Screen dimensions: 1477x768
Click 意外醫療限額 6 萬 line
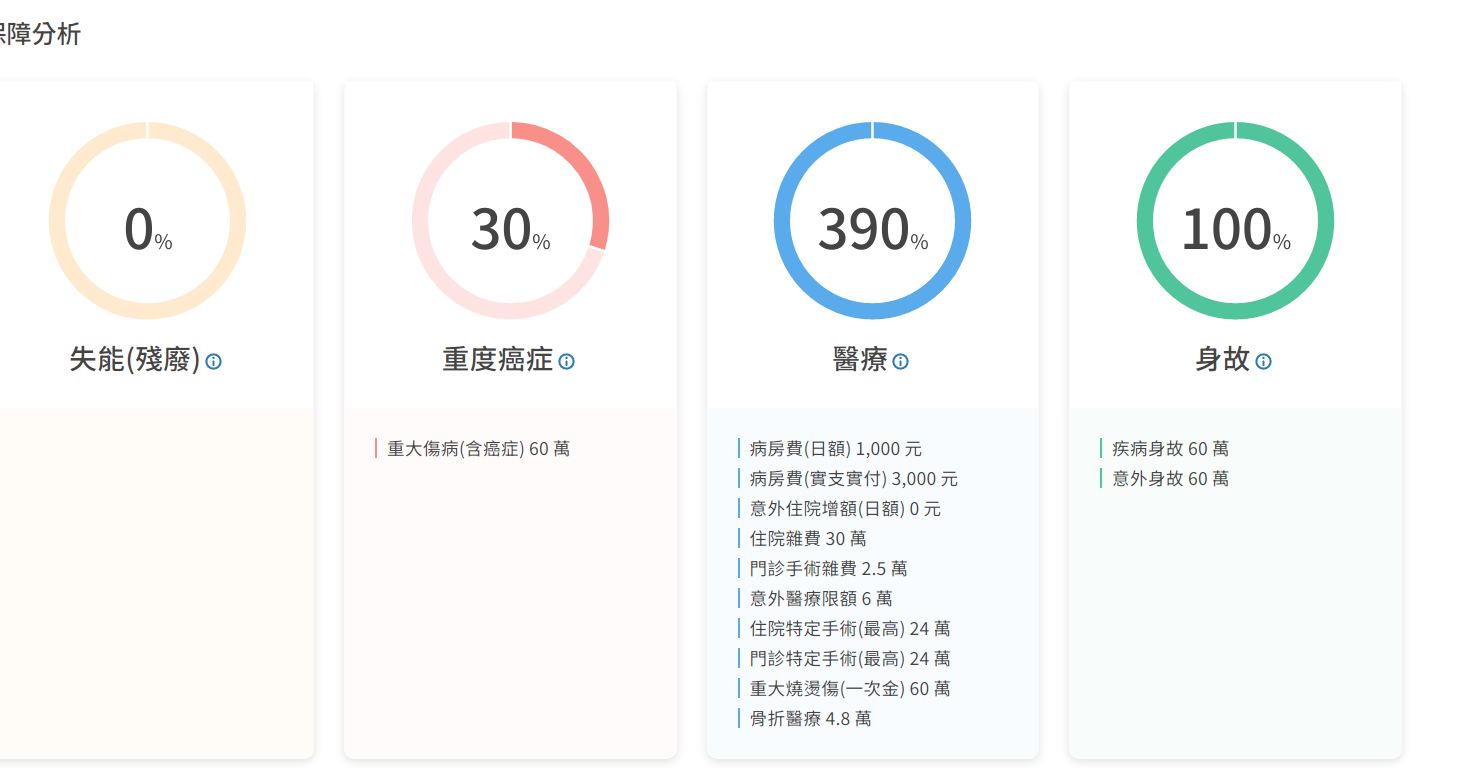821,599
